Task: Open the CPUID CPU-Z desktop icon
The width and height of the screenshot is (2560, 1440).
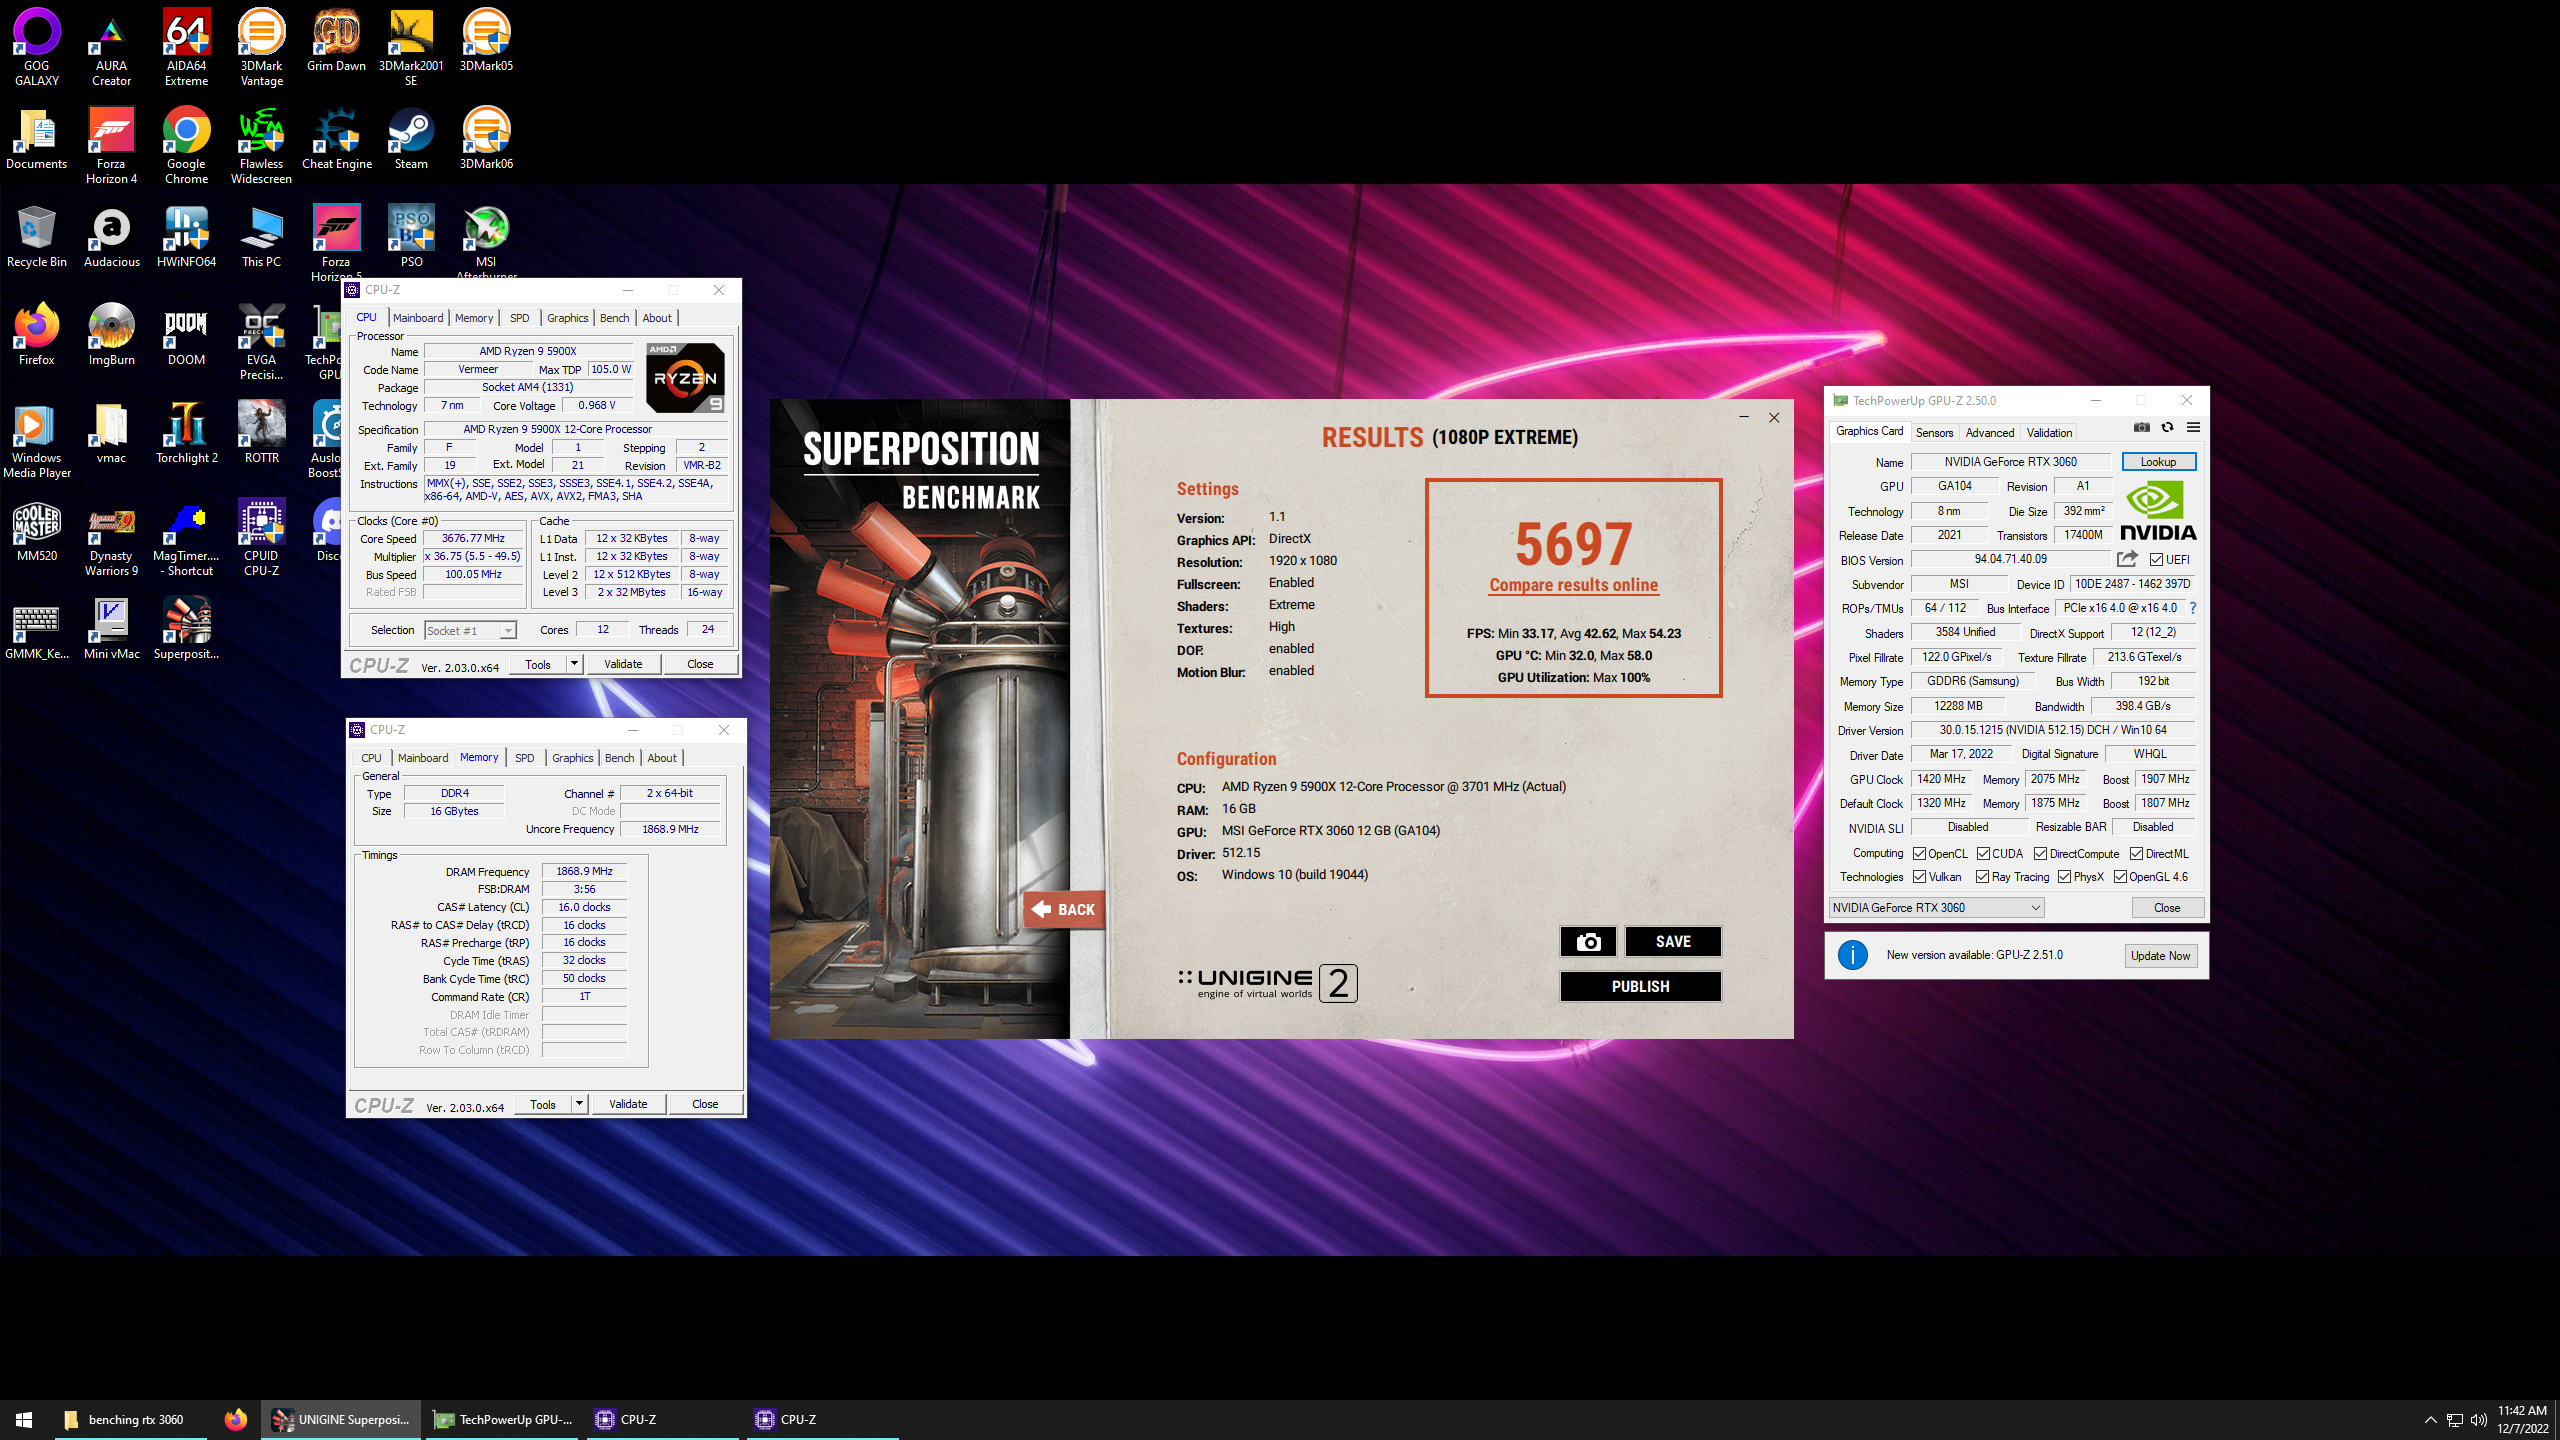Action: [x=261, y=537]
